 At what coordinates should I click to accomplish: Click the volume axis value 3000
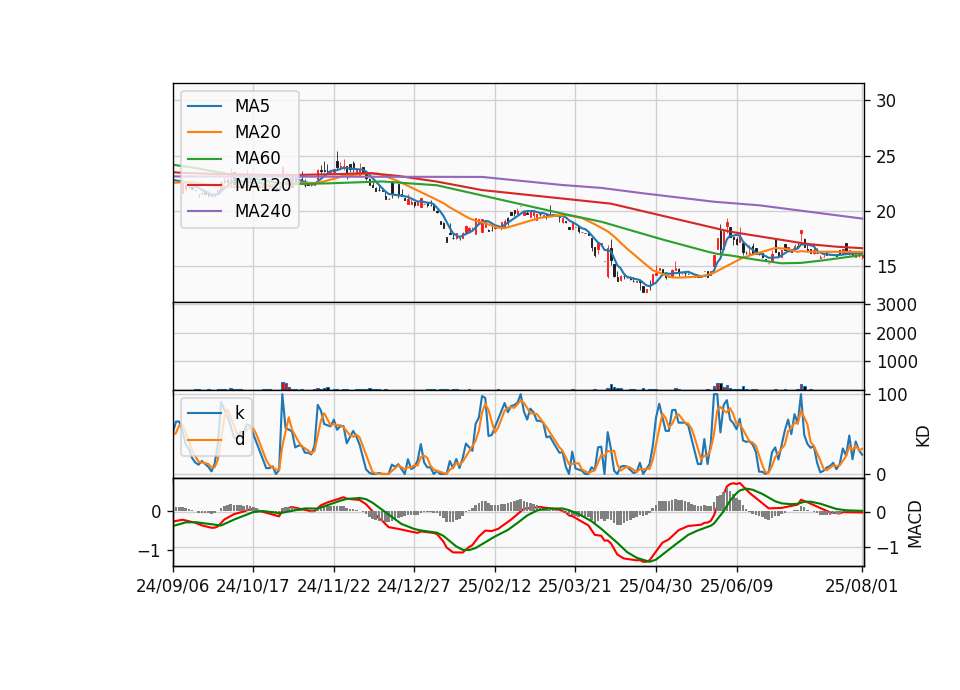click(896, 305)
